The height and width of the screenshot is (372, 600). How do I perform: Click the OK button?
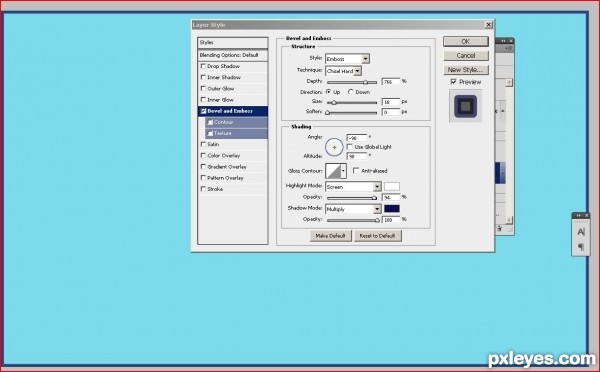pyautogui.click(x=466, y=41)
